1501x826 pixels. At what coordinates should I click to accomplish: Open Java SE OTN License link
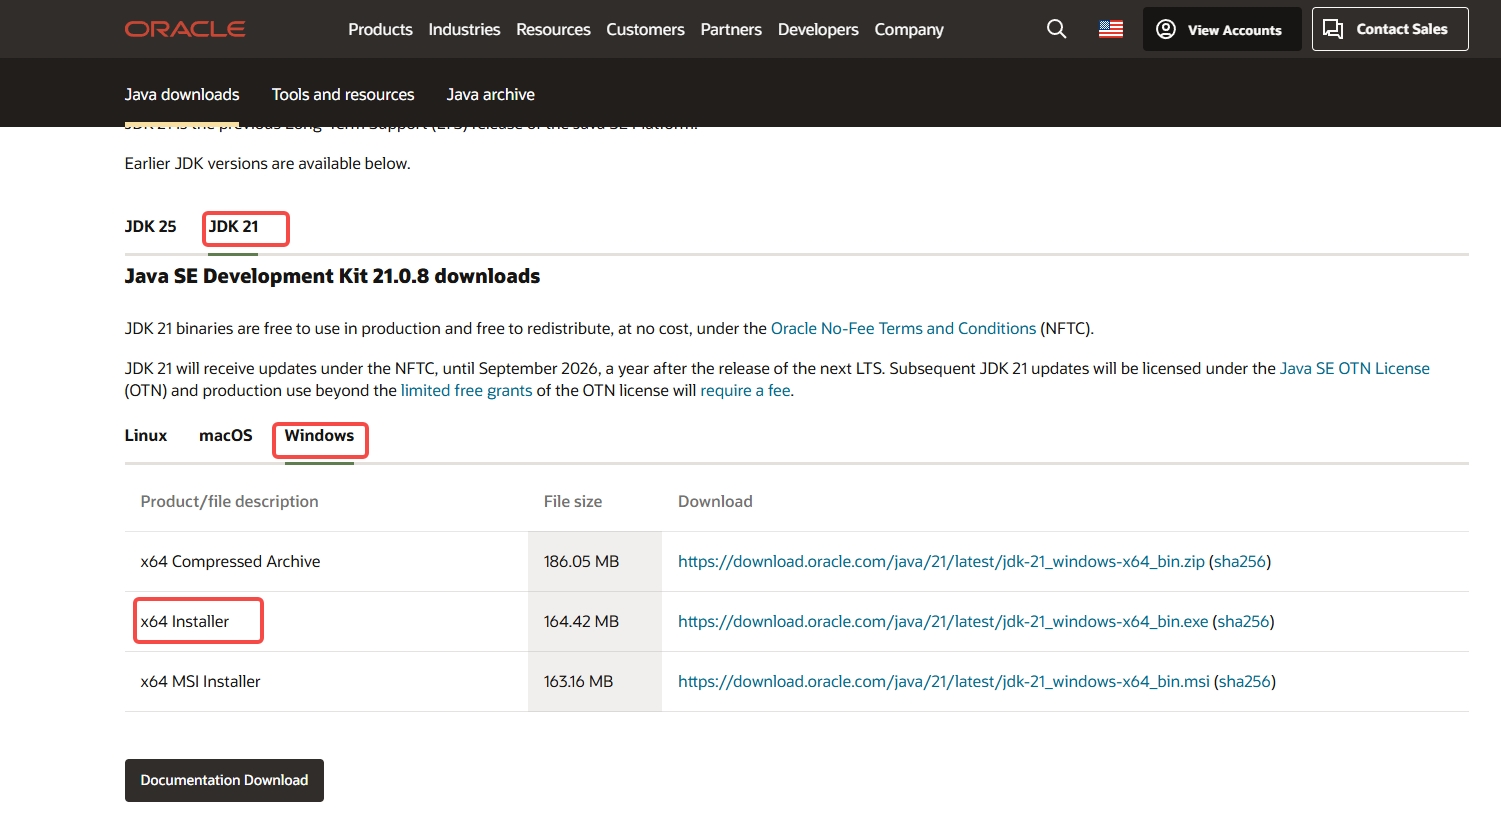click(x=1355, y=368)
